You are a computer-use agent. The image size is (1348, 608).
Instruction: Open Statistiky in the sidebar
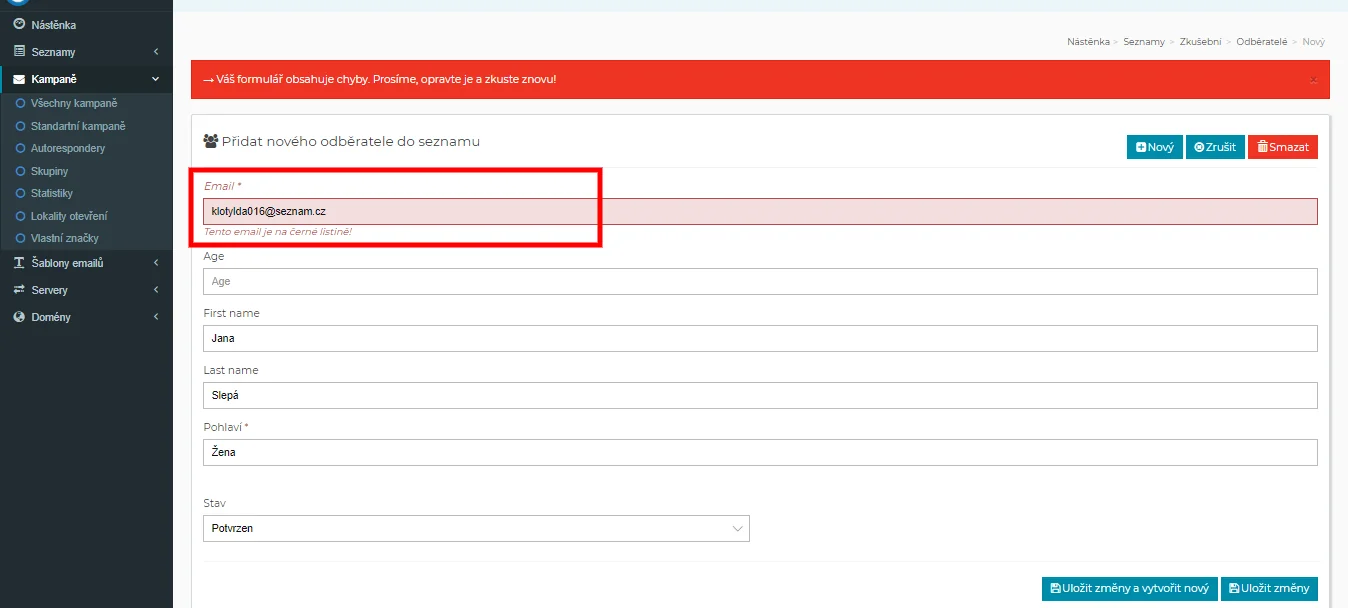point(52,193)
